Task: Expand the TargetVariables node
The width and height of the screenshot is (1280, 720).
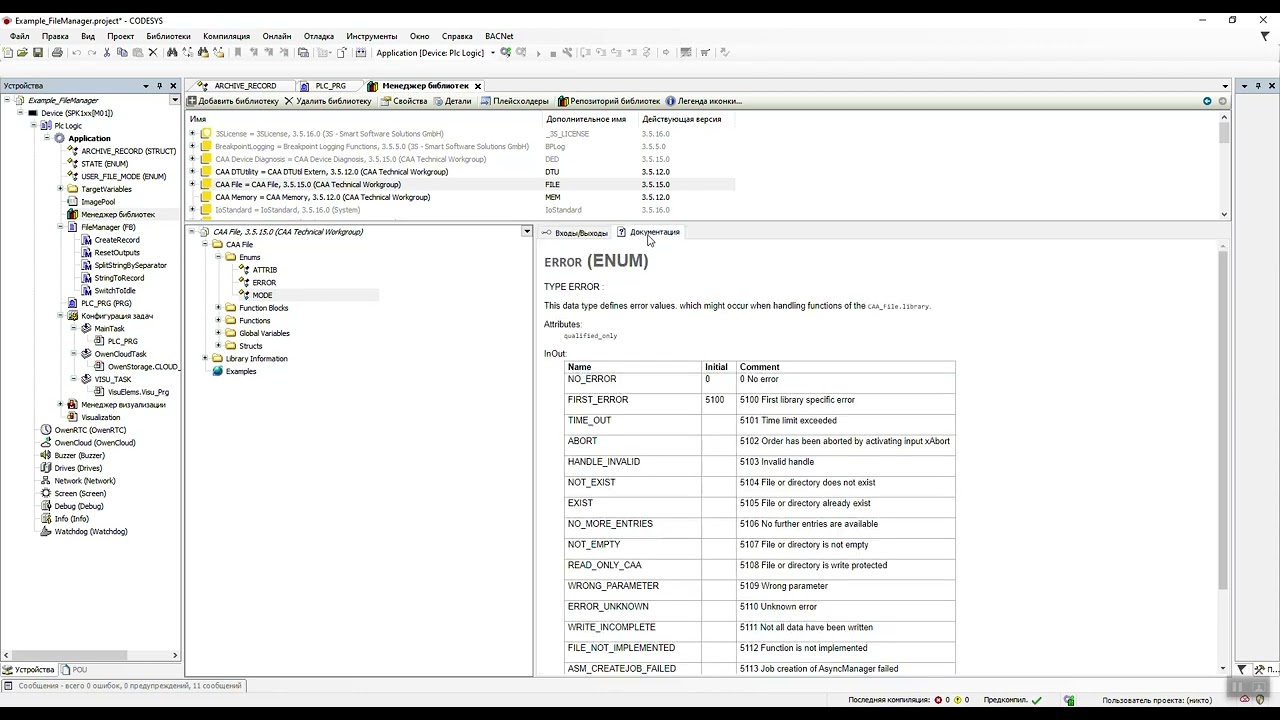Action: pos(60,189)
